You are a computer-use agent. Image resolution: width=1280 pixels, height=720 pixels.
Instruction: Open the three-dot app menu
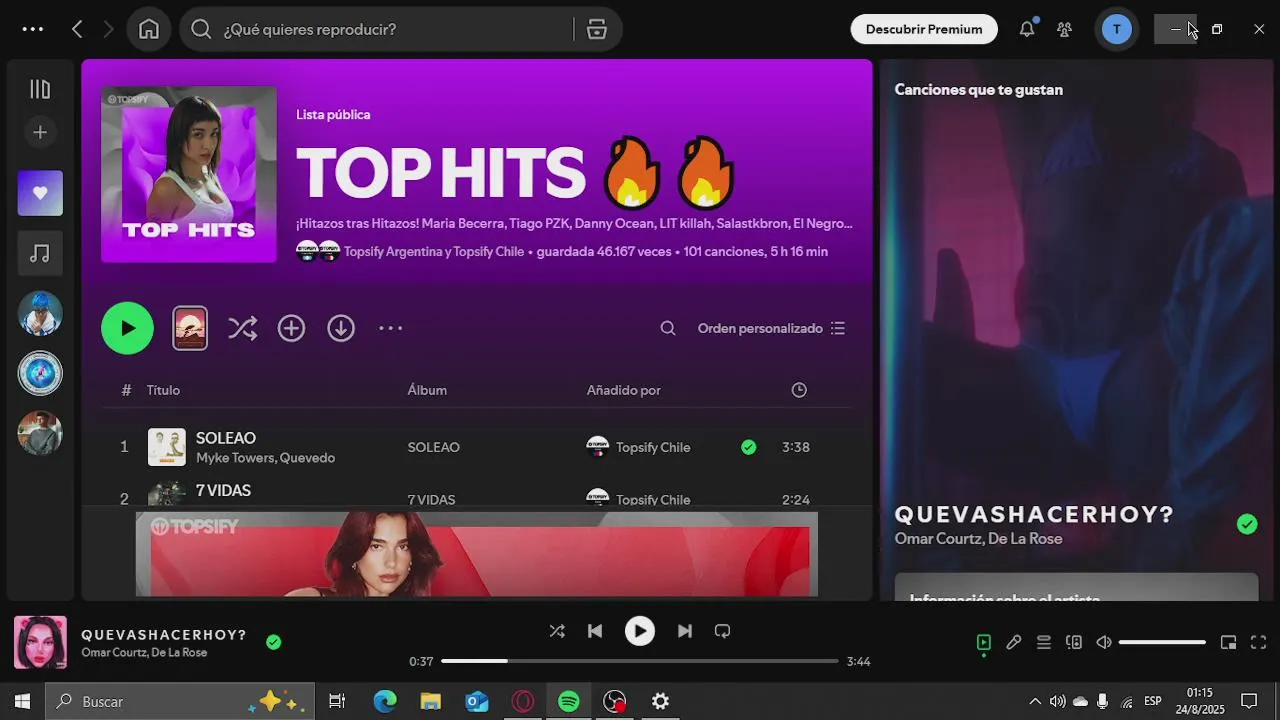point(33,29)
